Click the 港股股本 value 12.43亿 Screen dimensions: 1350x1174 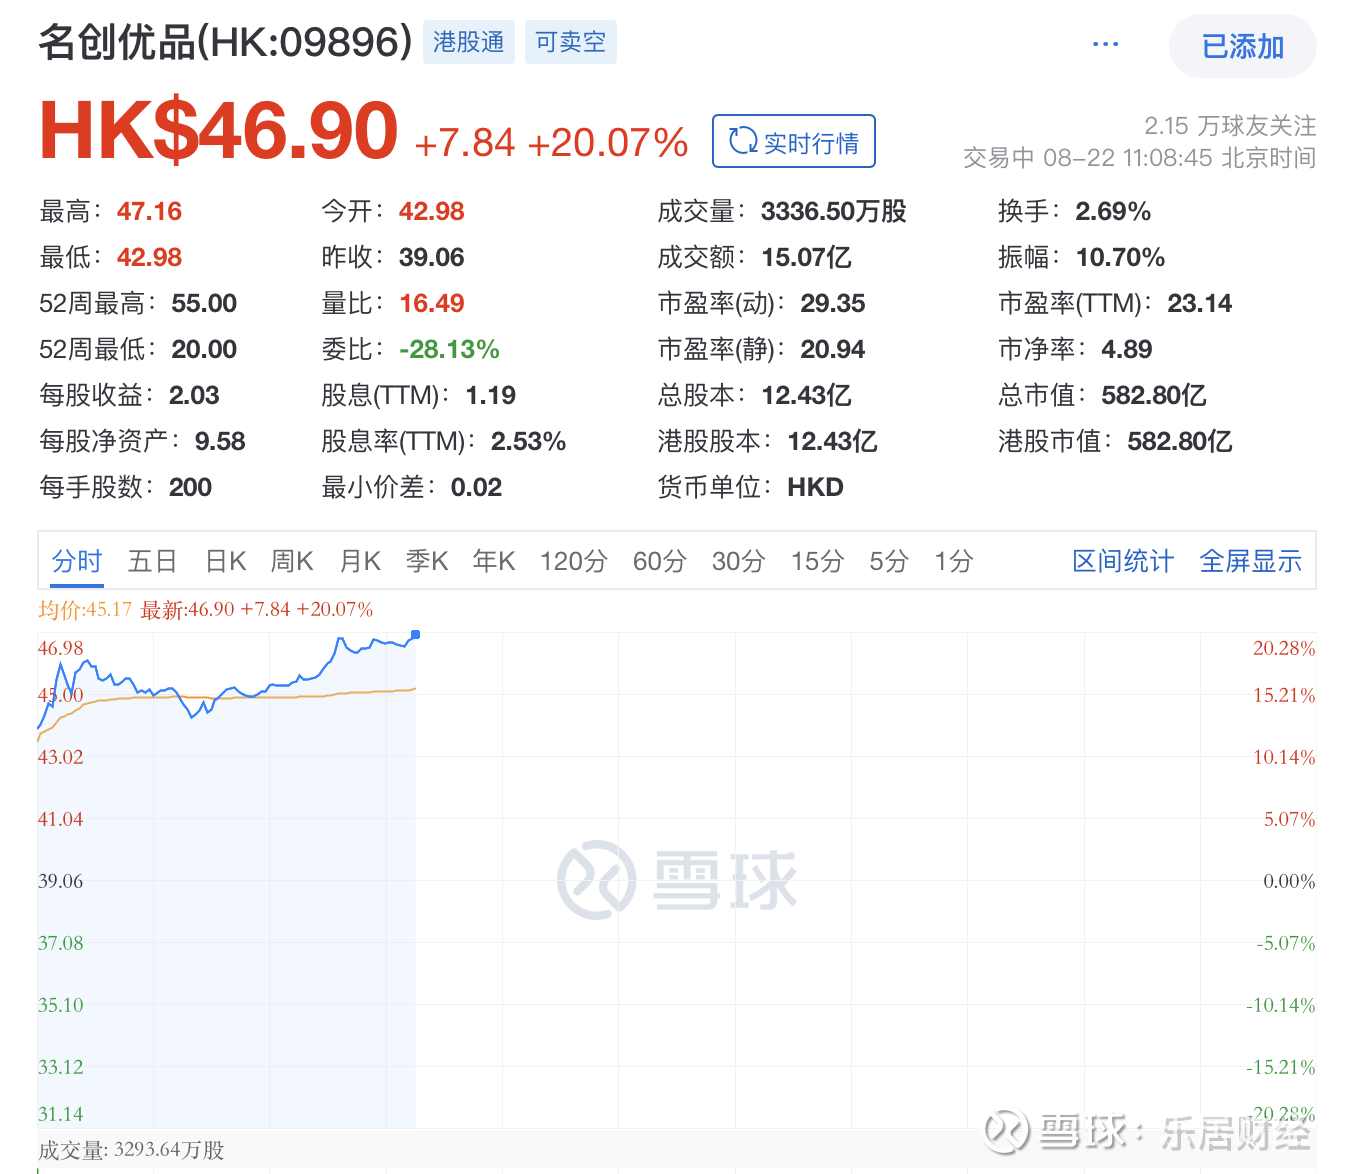click(832, 441)
